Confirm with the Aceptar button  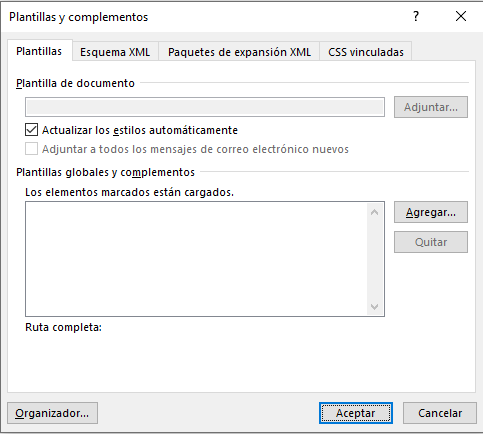pyautogui.click(x=356, y=413)
